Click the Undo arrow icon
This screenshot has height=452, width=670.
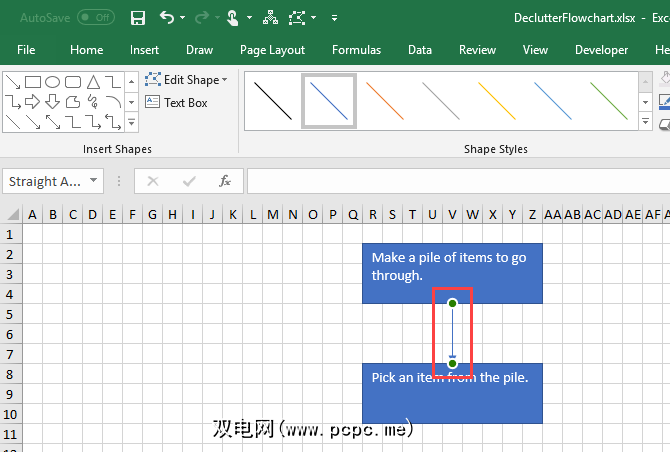pyautogui.click(x=167, y=18)
